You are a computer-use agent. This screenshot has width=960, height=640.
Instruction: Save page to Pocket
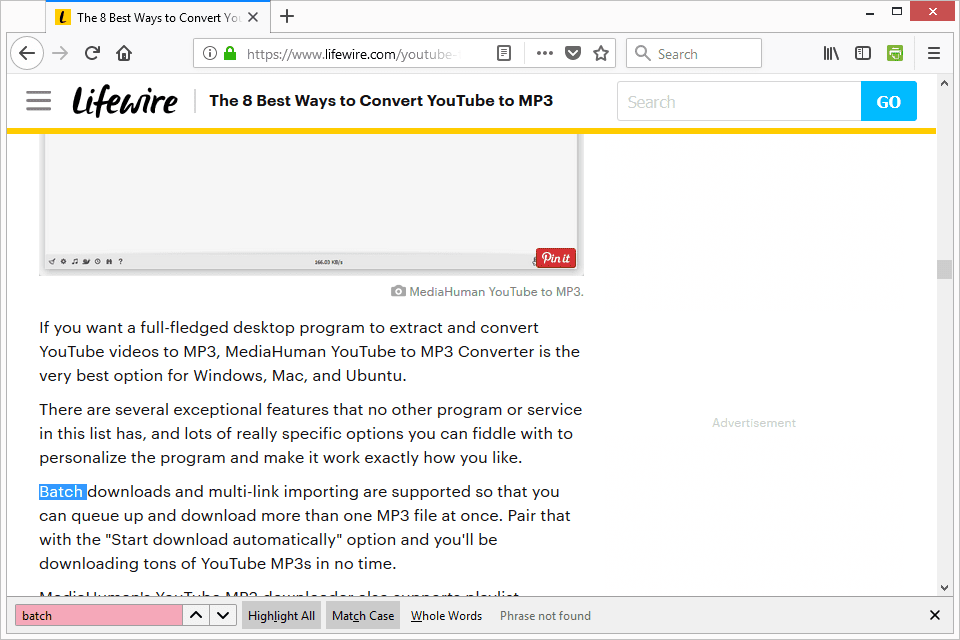(573, 54)
